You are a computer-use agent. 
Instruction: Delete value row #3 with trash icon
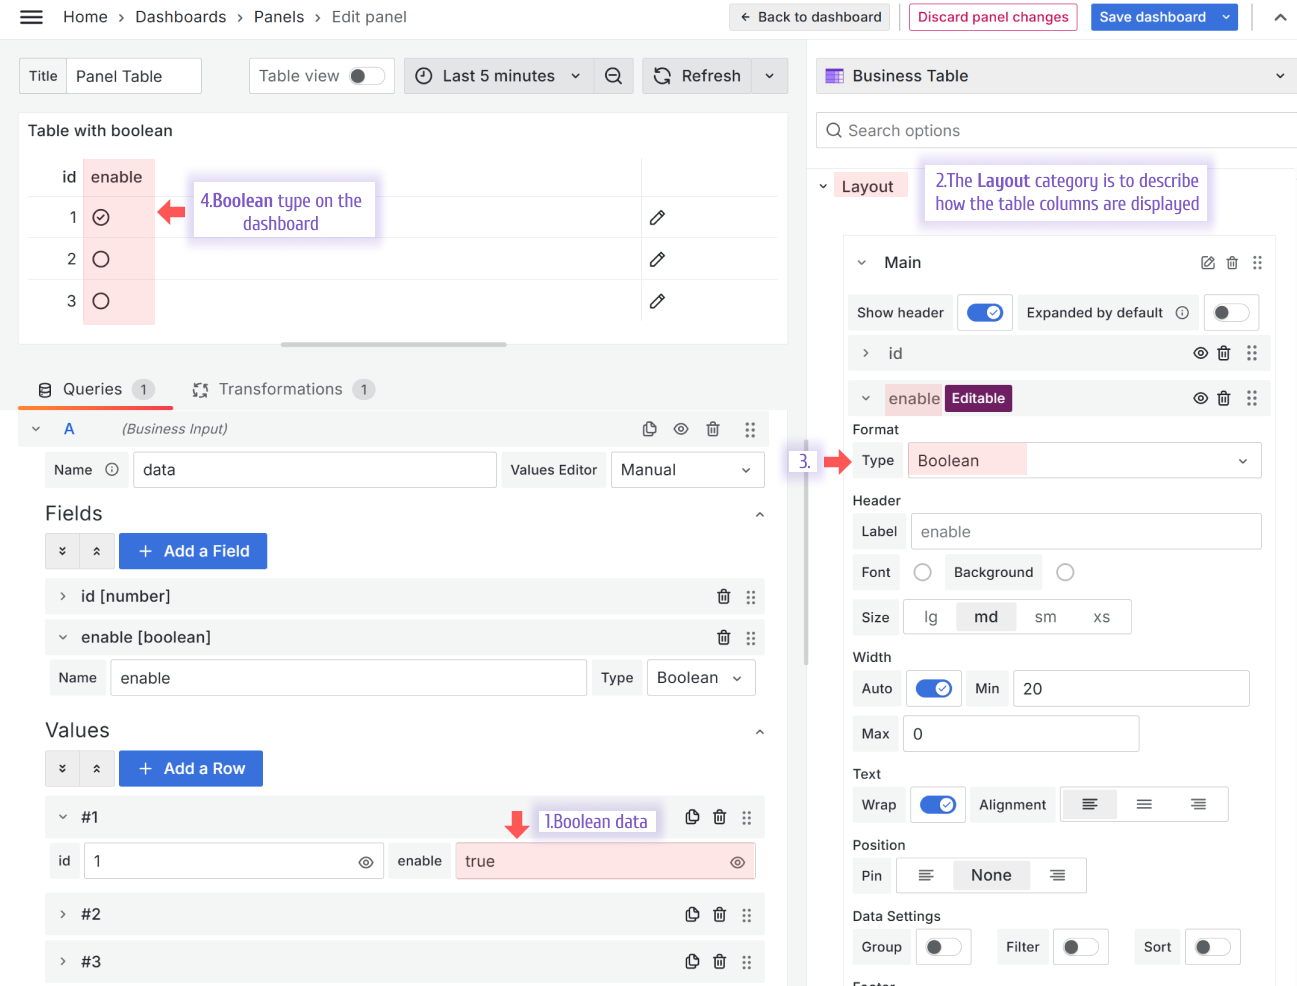(x=719, y=962)
